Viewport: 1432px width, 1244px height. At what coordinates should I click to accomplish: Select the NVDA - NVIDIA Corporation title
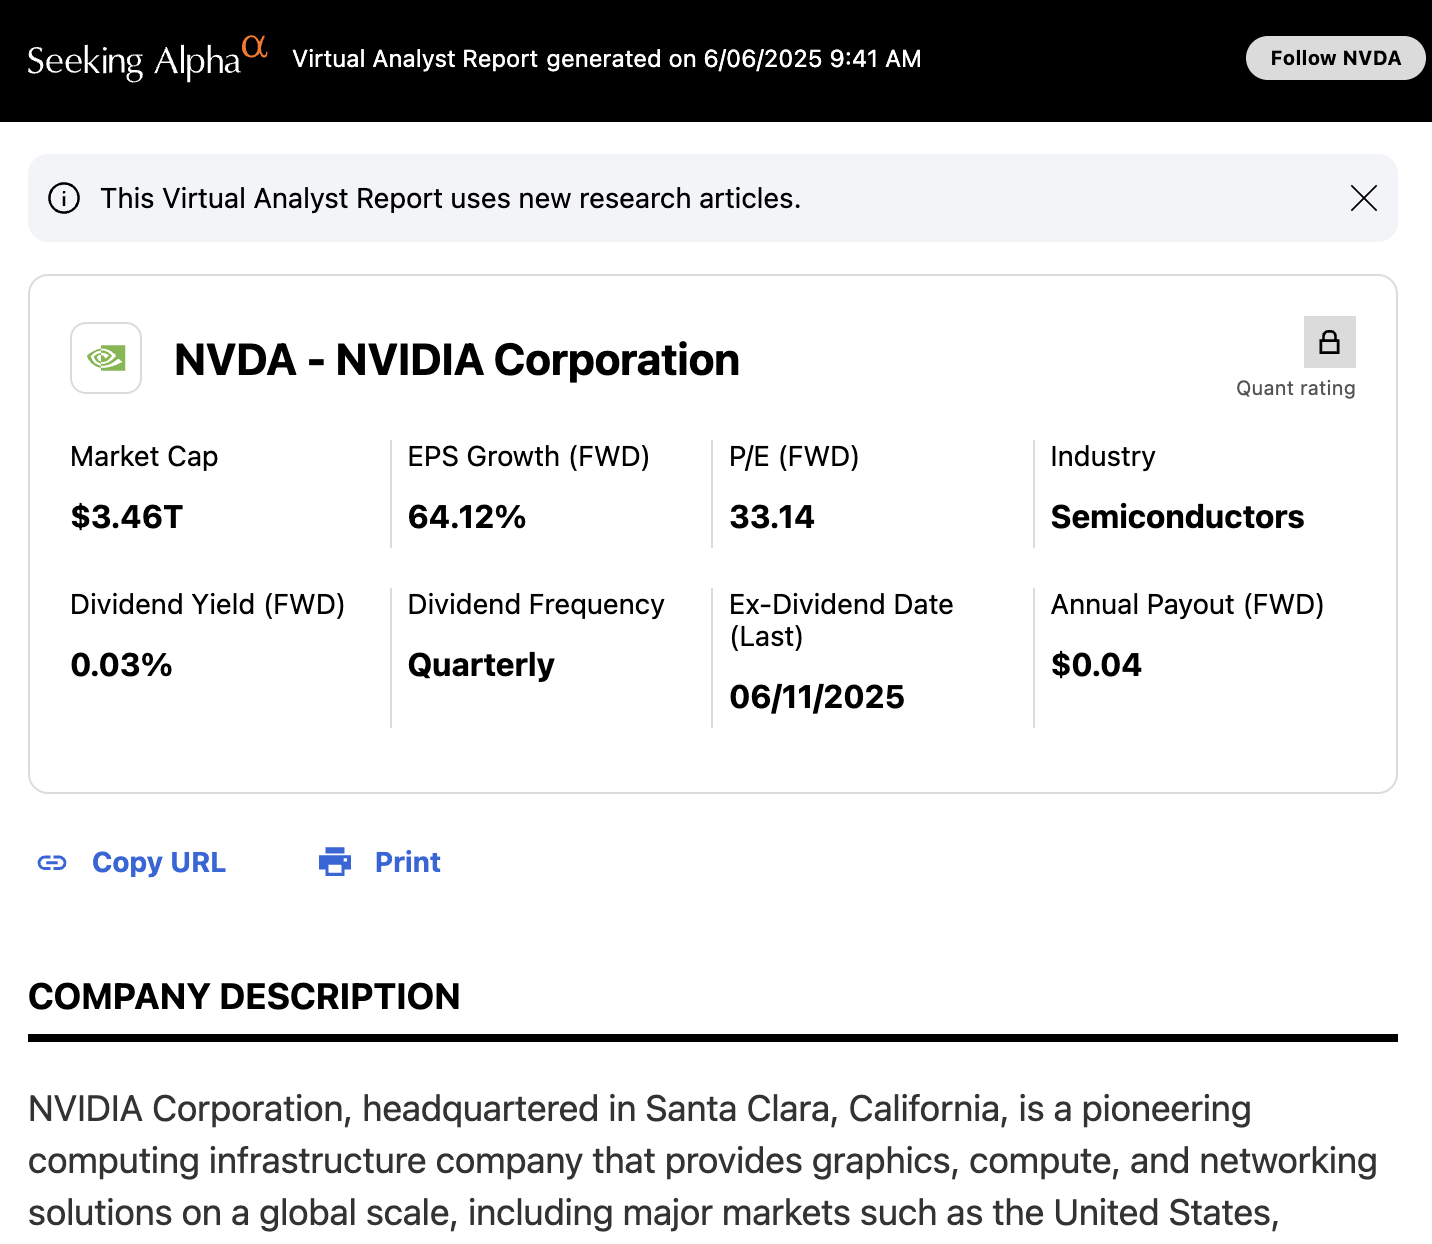tap(456, 360)
